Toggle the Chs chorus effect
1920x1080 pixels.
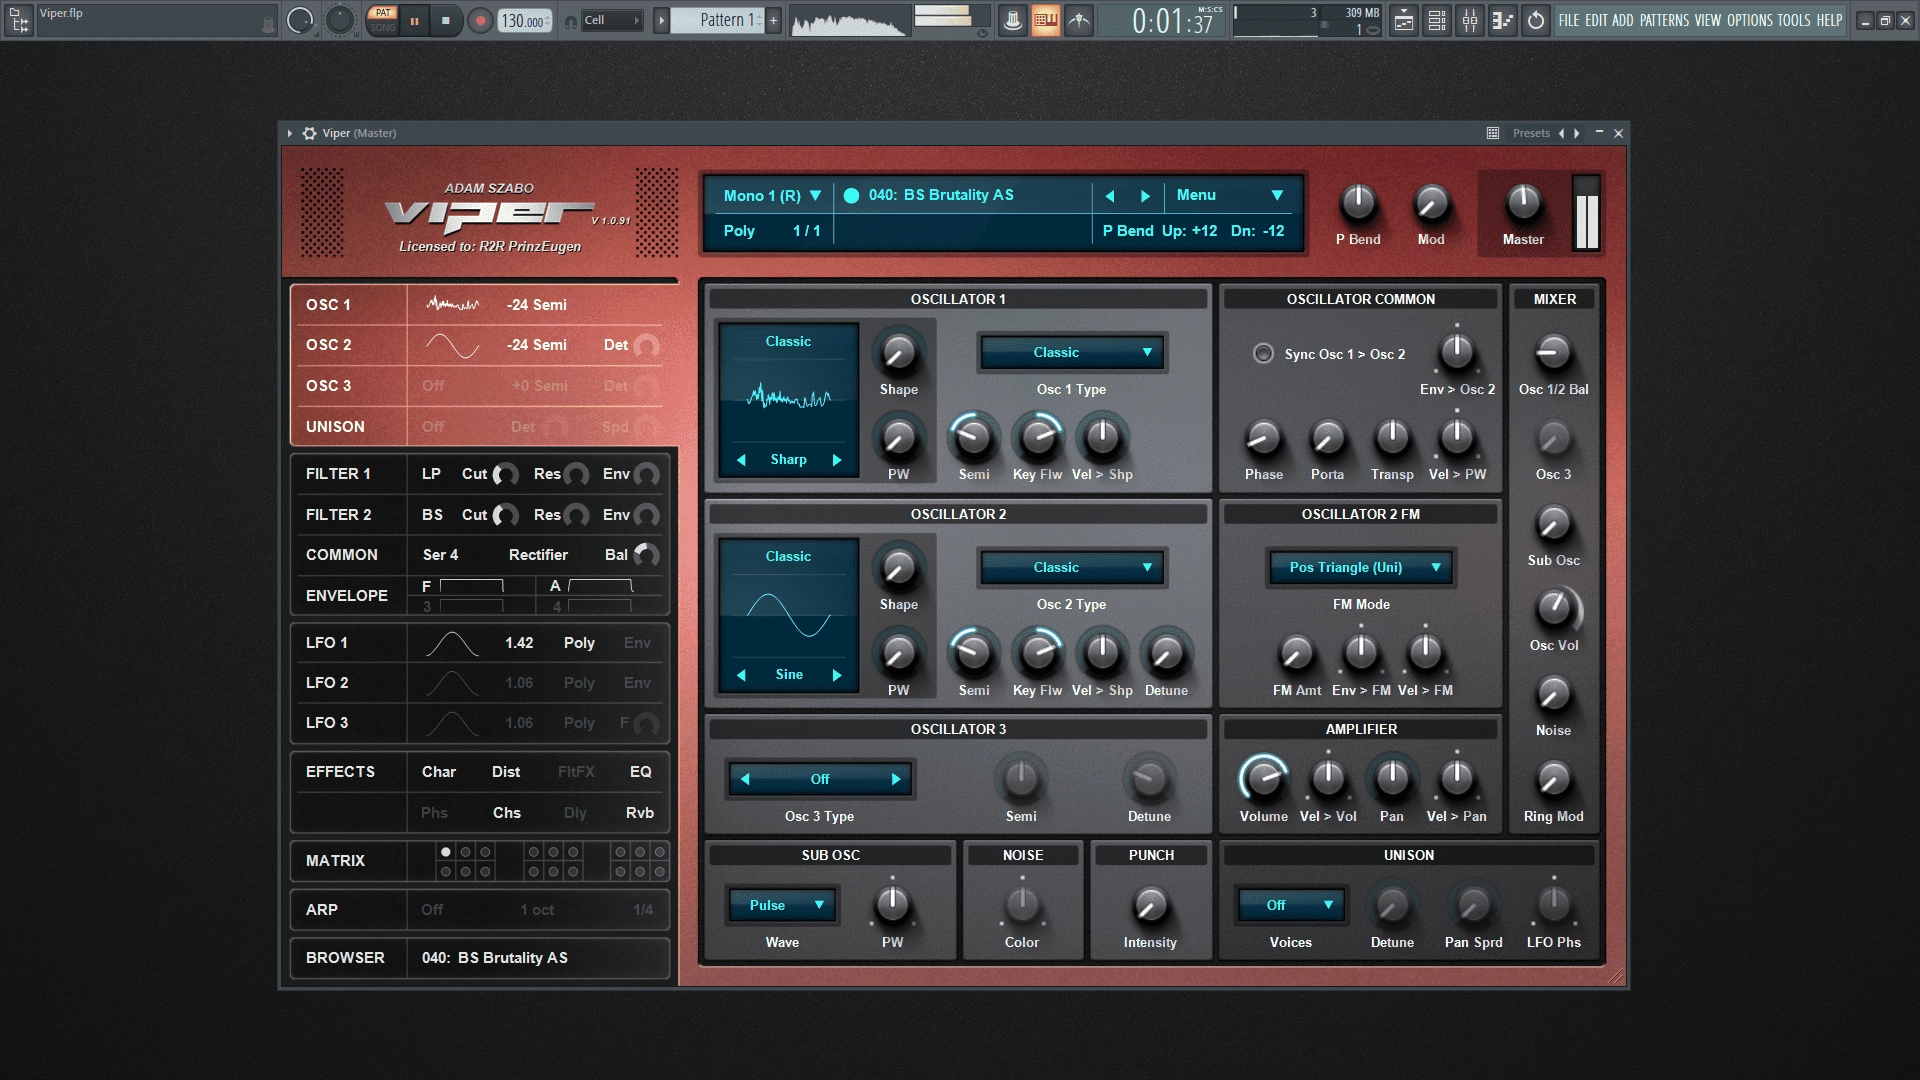[507, 813]
